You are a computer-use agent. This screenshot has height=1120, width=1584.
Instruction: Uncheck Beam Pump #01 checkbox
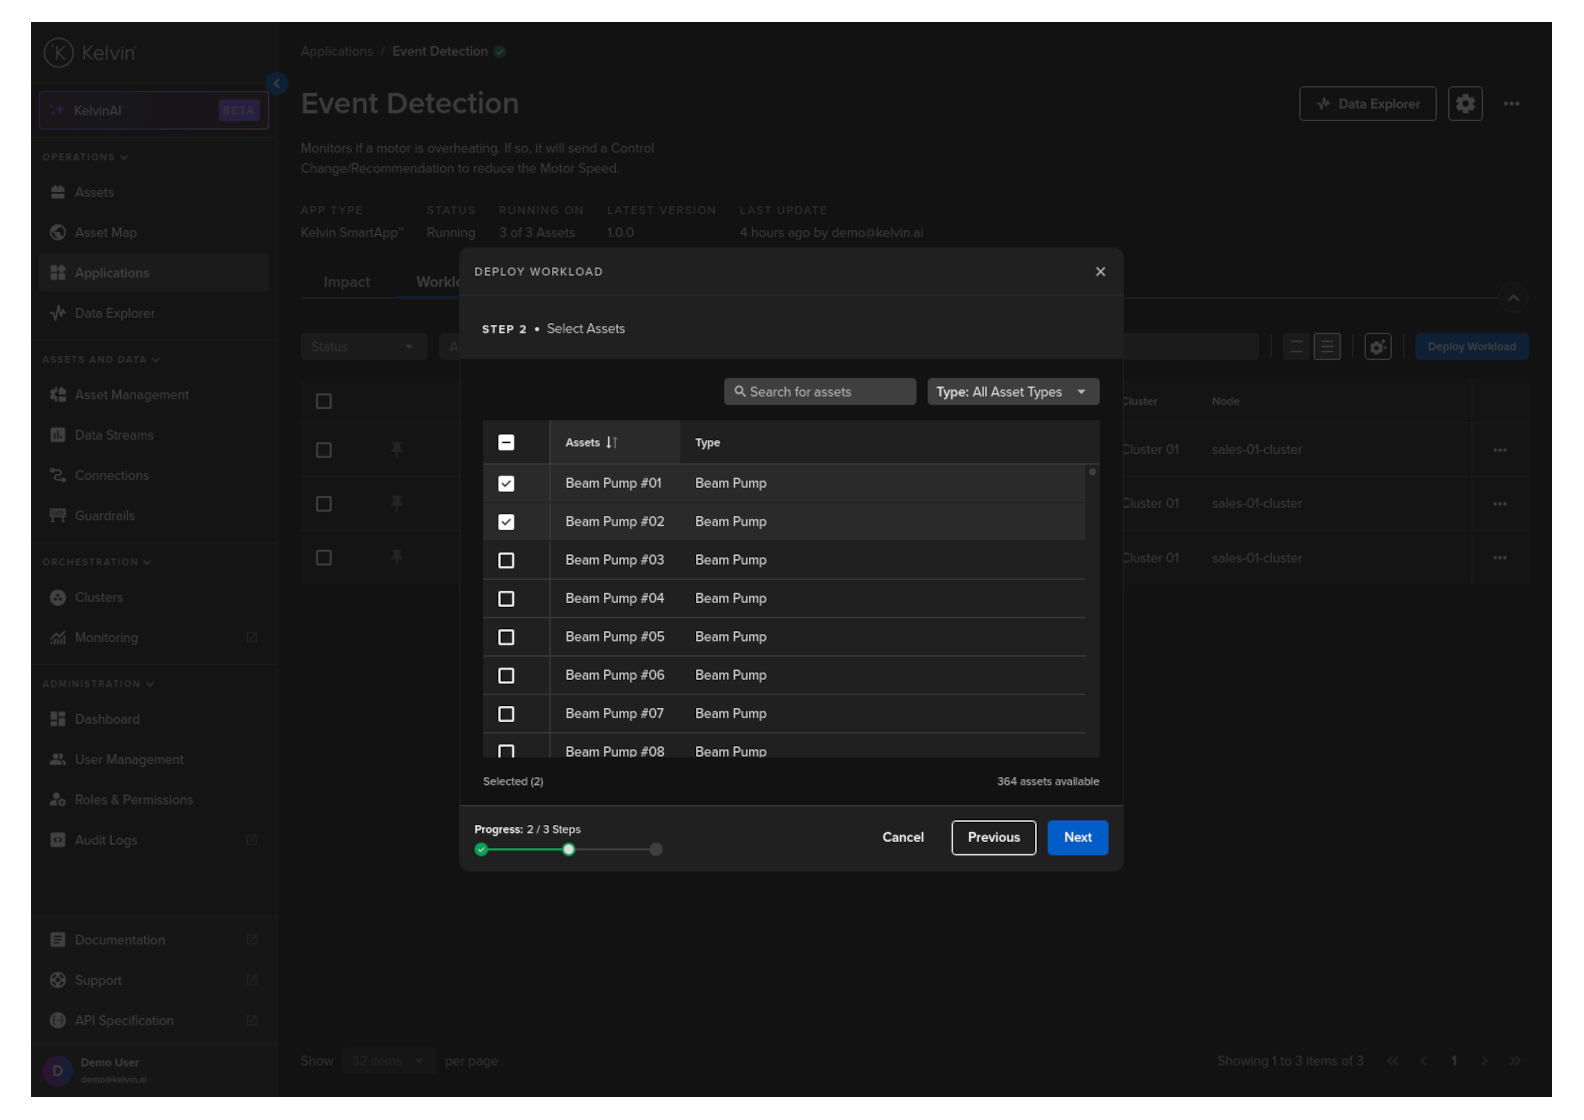point(506,484)
